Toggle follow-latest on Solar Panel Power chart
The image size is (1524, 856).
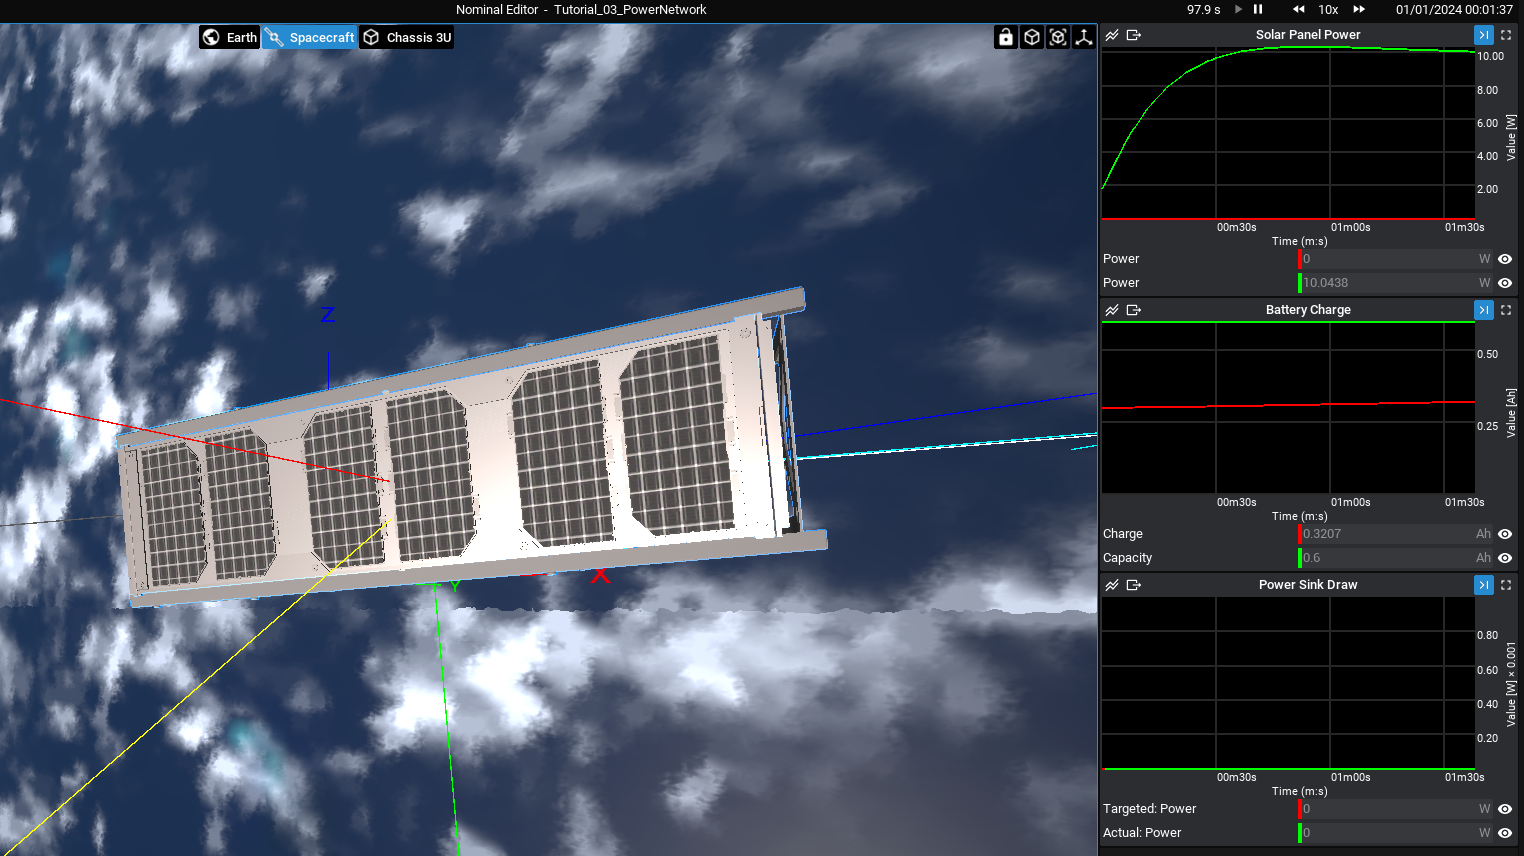coord(1484,35)
